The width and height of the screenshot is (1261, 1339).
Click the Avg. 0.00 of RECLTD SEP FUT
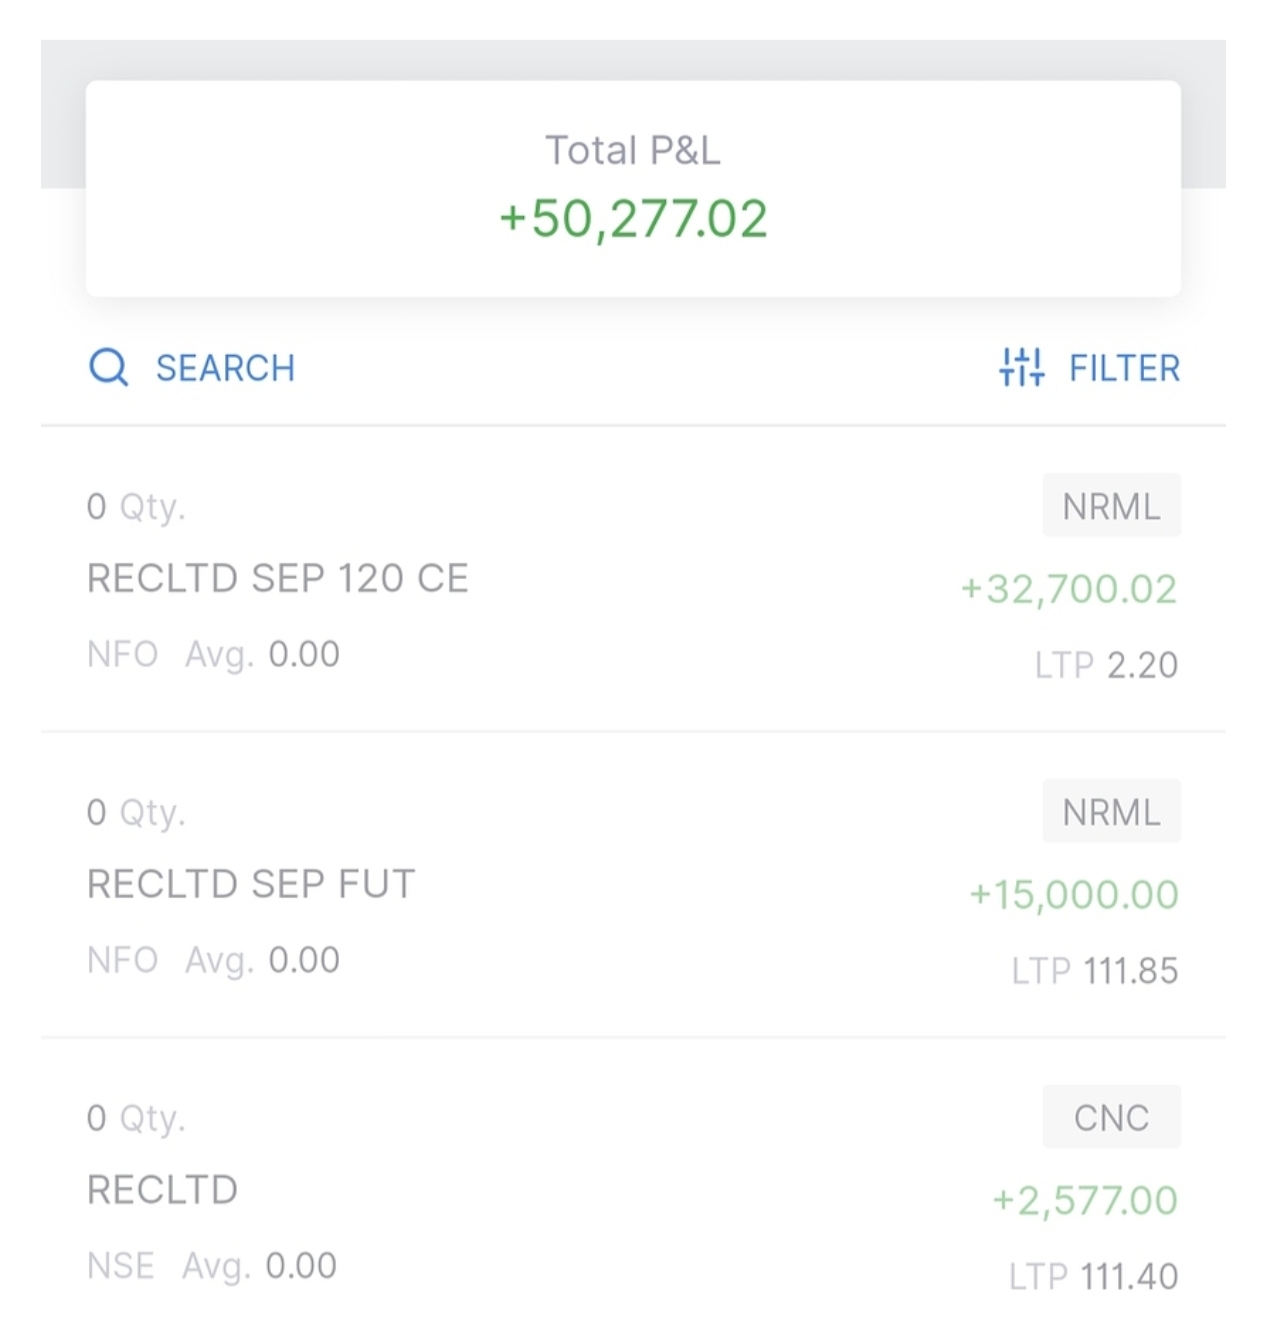(x=262, y=960)
